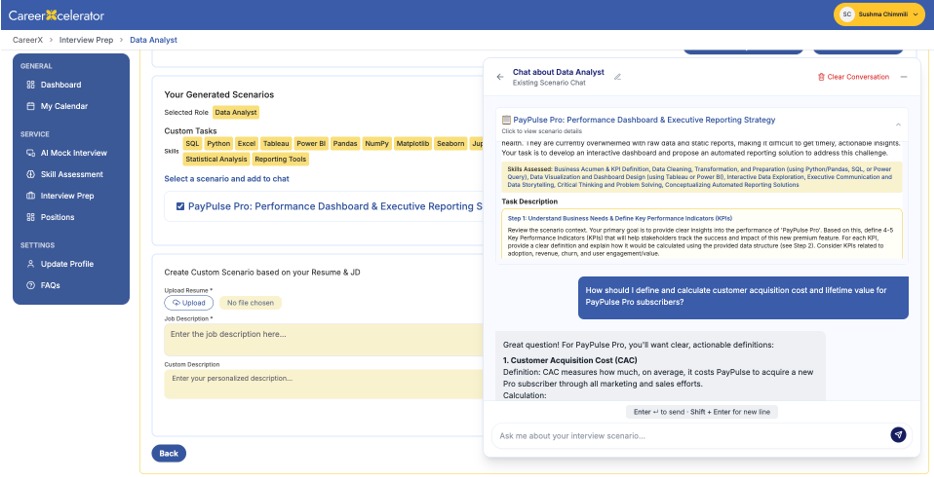
Task: Select the Pandas skill tag
Action: 345,144
